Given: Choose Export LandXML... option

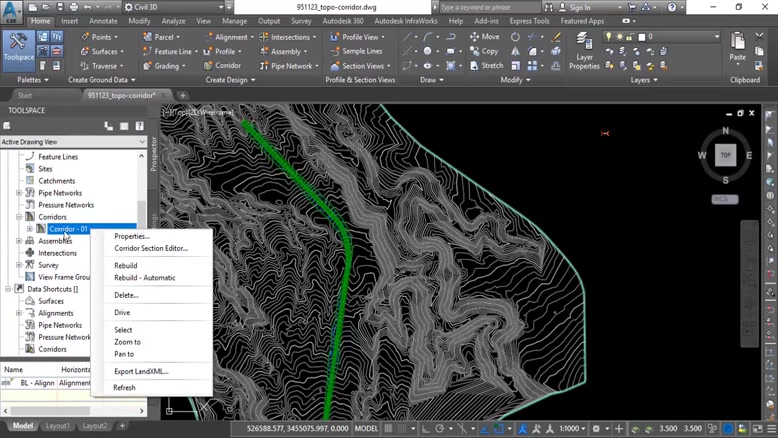Looking at the screenshot, I should click(141, 371).
